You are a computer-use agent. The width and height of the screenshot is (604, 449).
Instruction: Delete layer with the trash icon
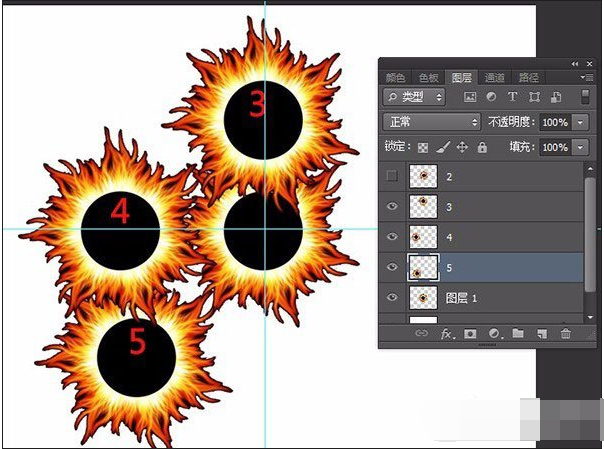565,334
